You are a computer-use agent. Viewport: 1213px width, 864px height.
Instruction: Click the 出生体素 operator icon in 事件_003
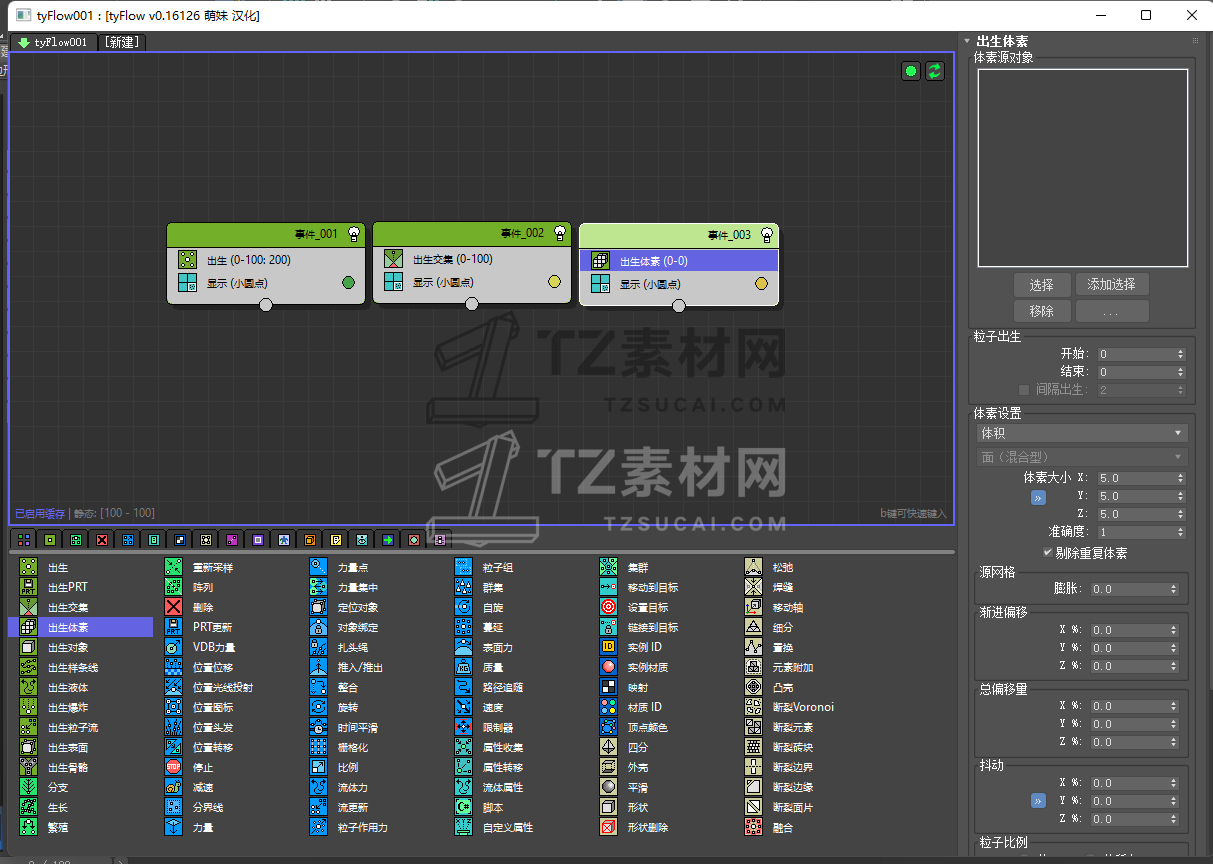(601, 261)
